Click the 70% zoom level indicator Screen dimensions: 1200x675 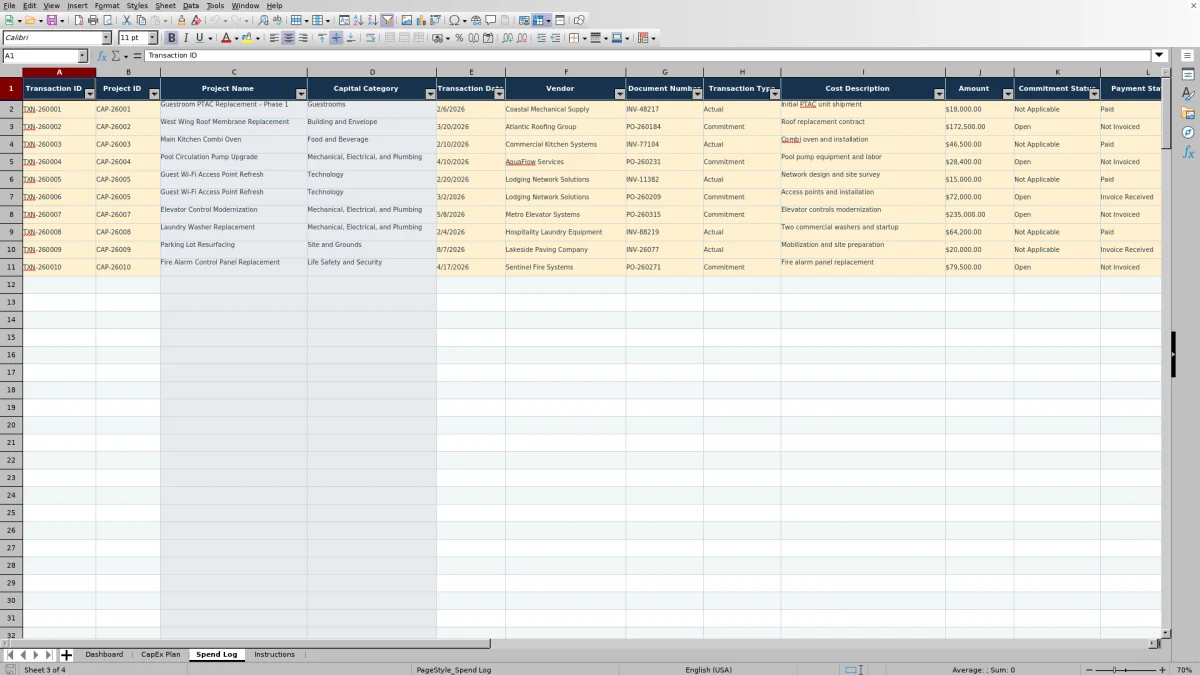pyautogui.click(x=1183, y=669)
